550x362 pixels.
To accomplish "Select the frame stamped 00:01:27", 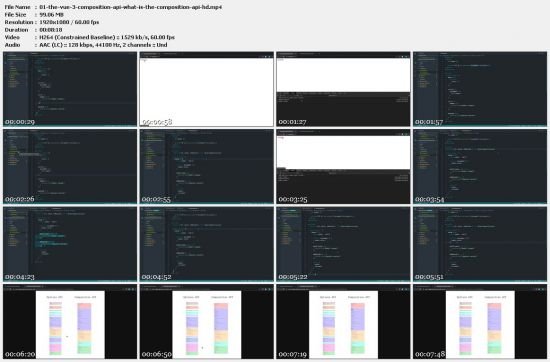I will [x=343, y=89].
